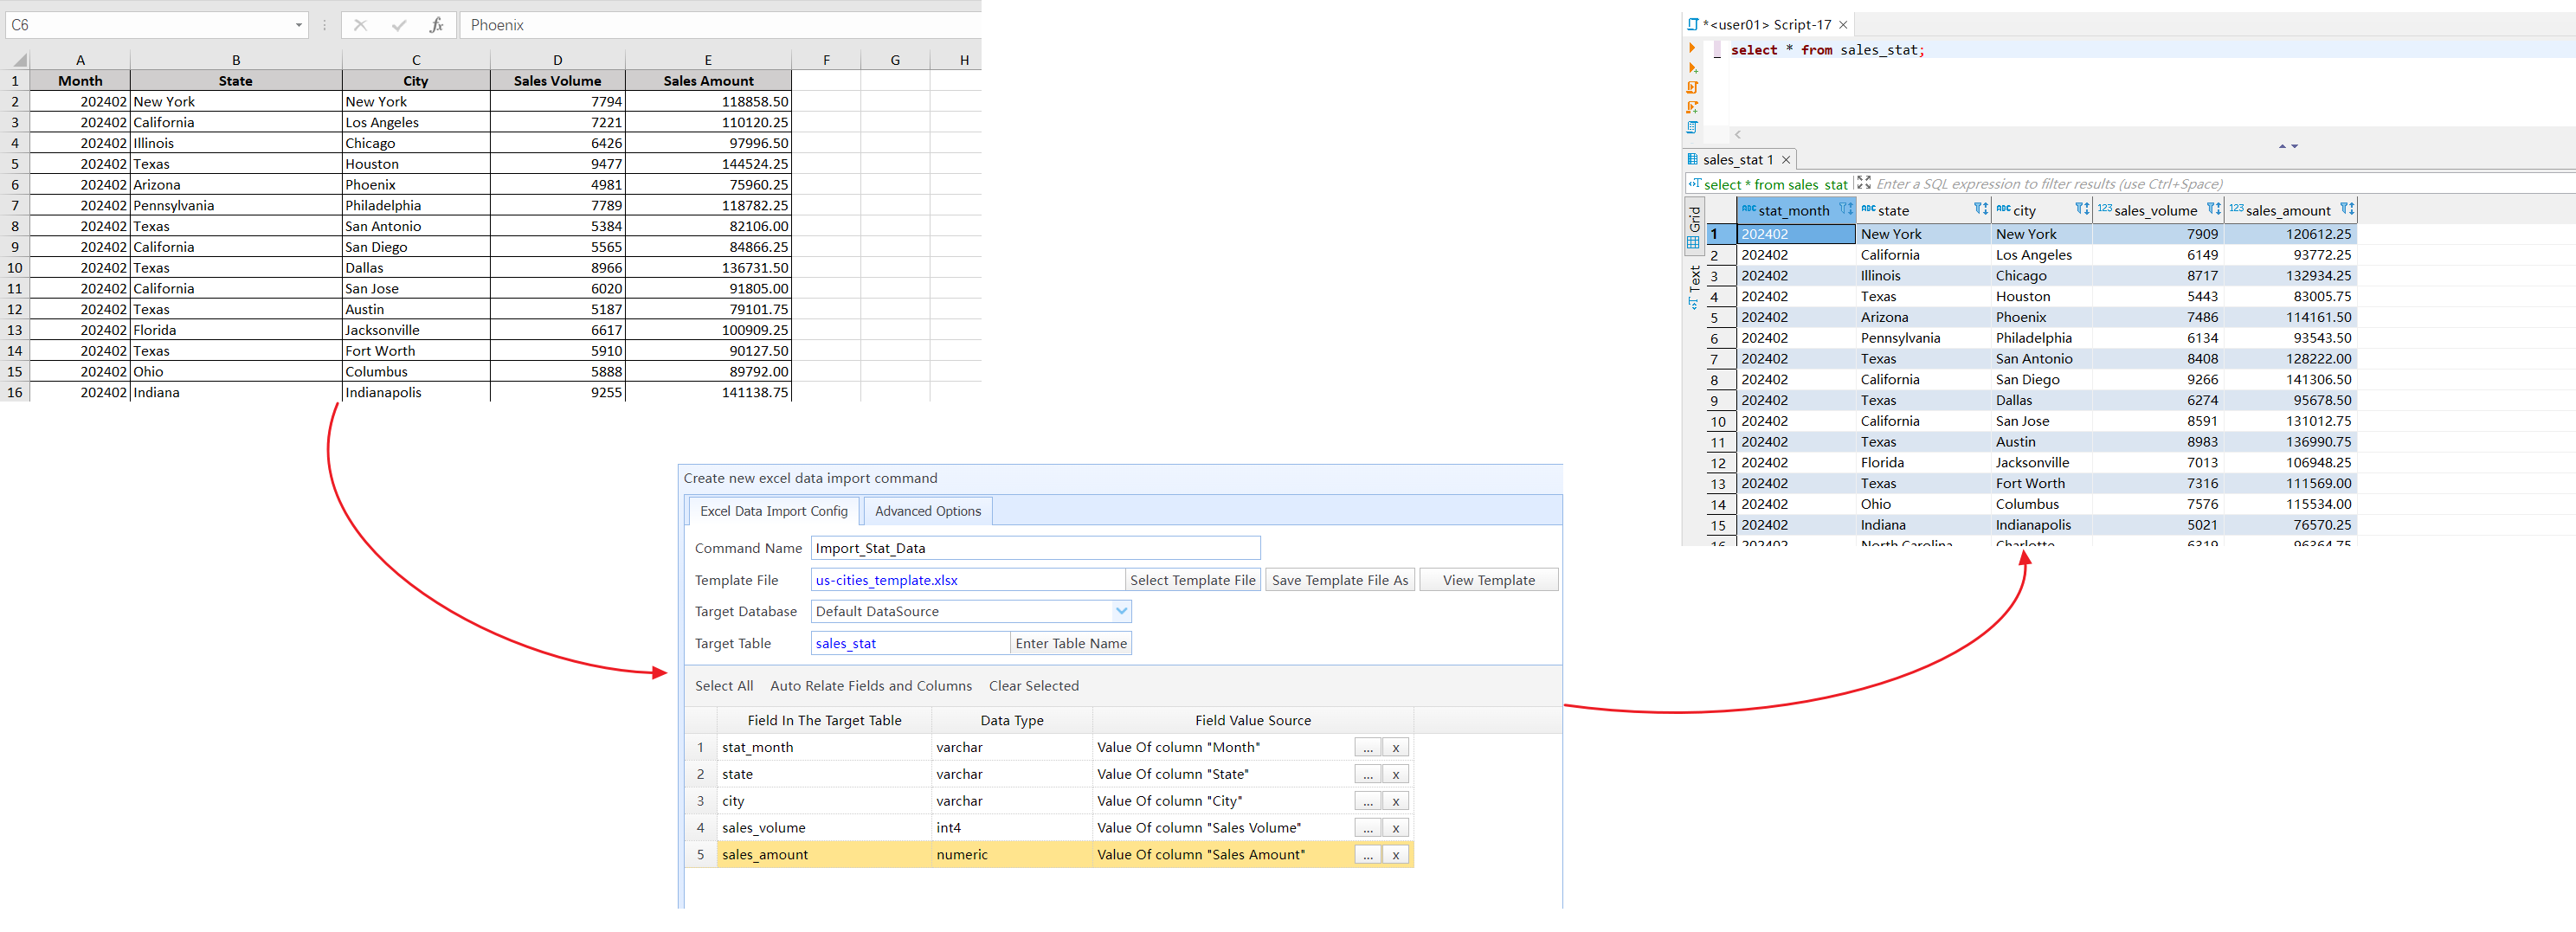Click the sales_amount column filter/sort icon
The height and width of the screenshot is (932, 2576).
2347,209
